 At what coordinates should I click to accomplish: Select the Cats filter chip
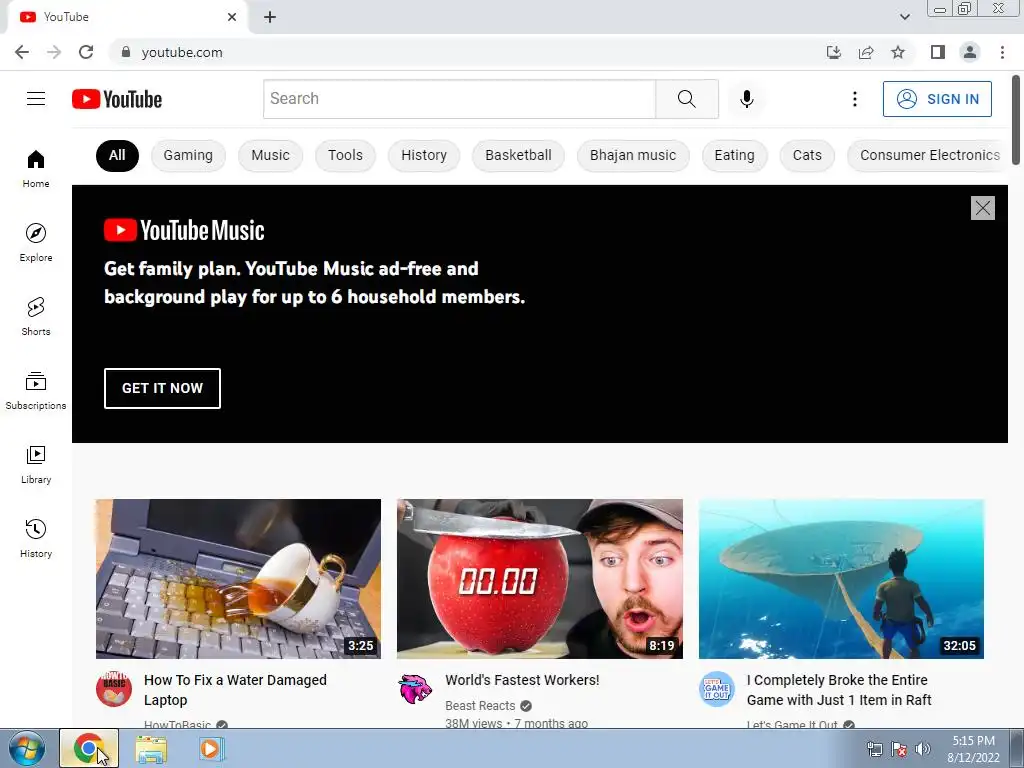coord(807,155)
